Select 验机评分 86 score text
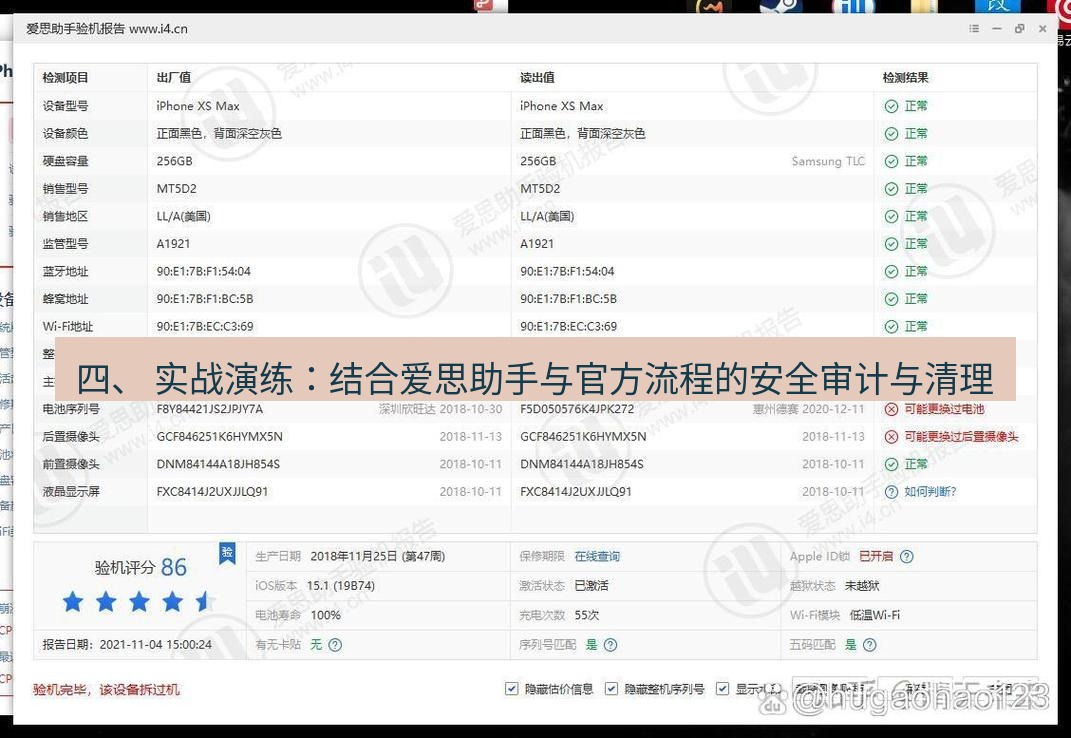1071x738 pixels. 141,567
